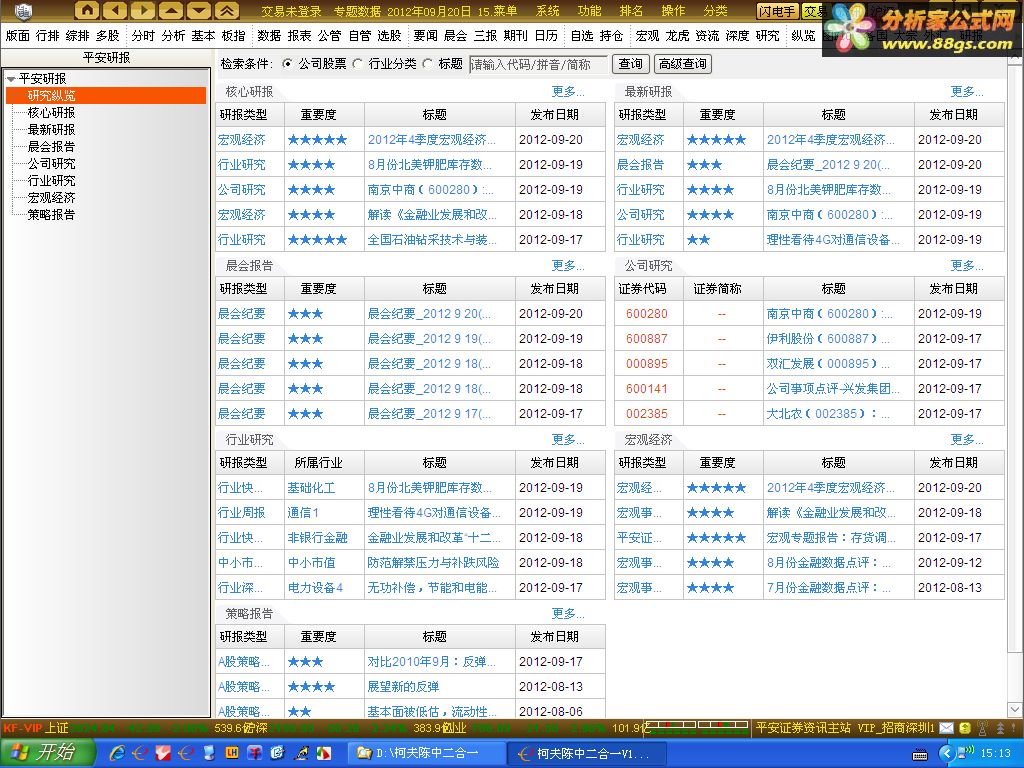
Task: Open 更多 link for 核心研报 section
Action: 568,91
